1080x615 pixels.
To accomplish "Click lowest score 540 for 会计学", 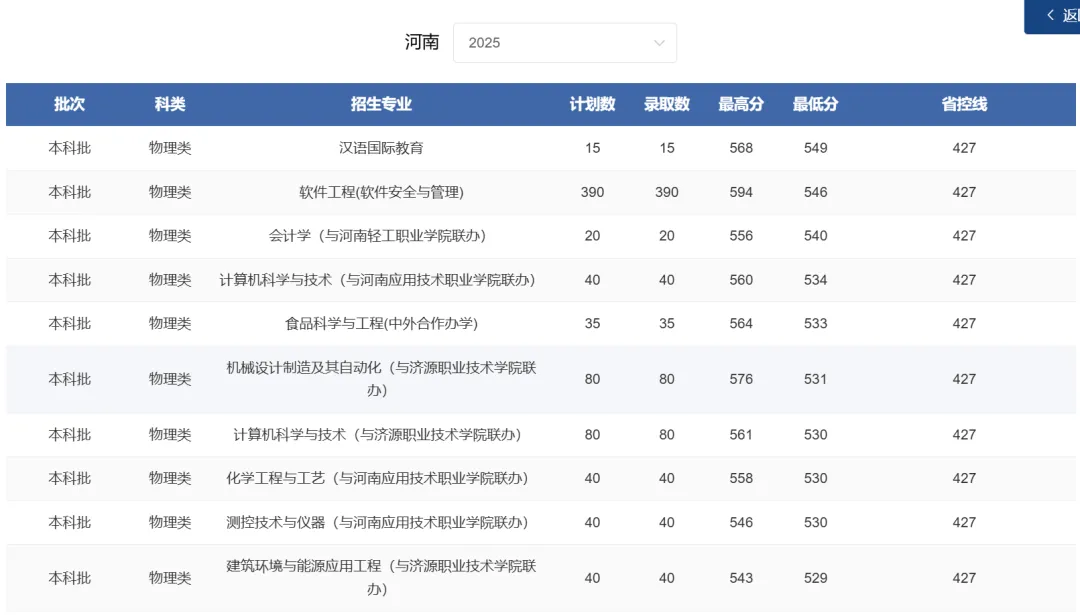I will coord(816,236).
